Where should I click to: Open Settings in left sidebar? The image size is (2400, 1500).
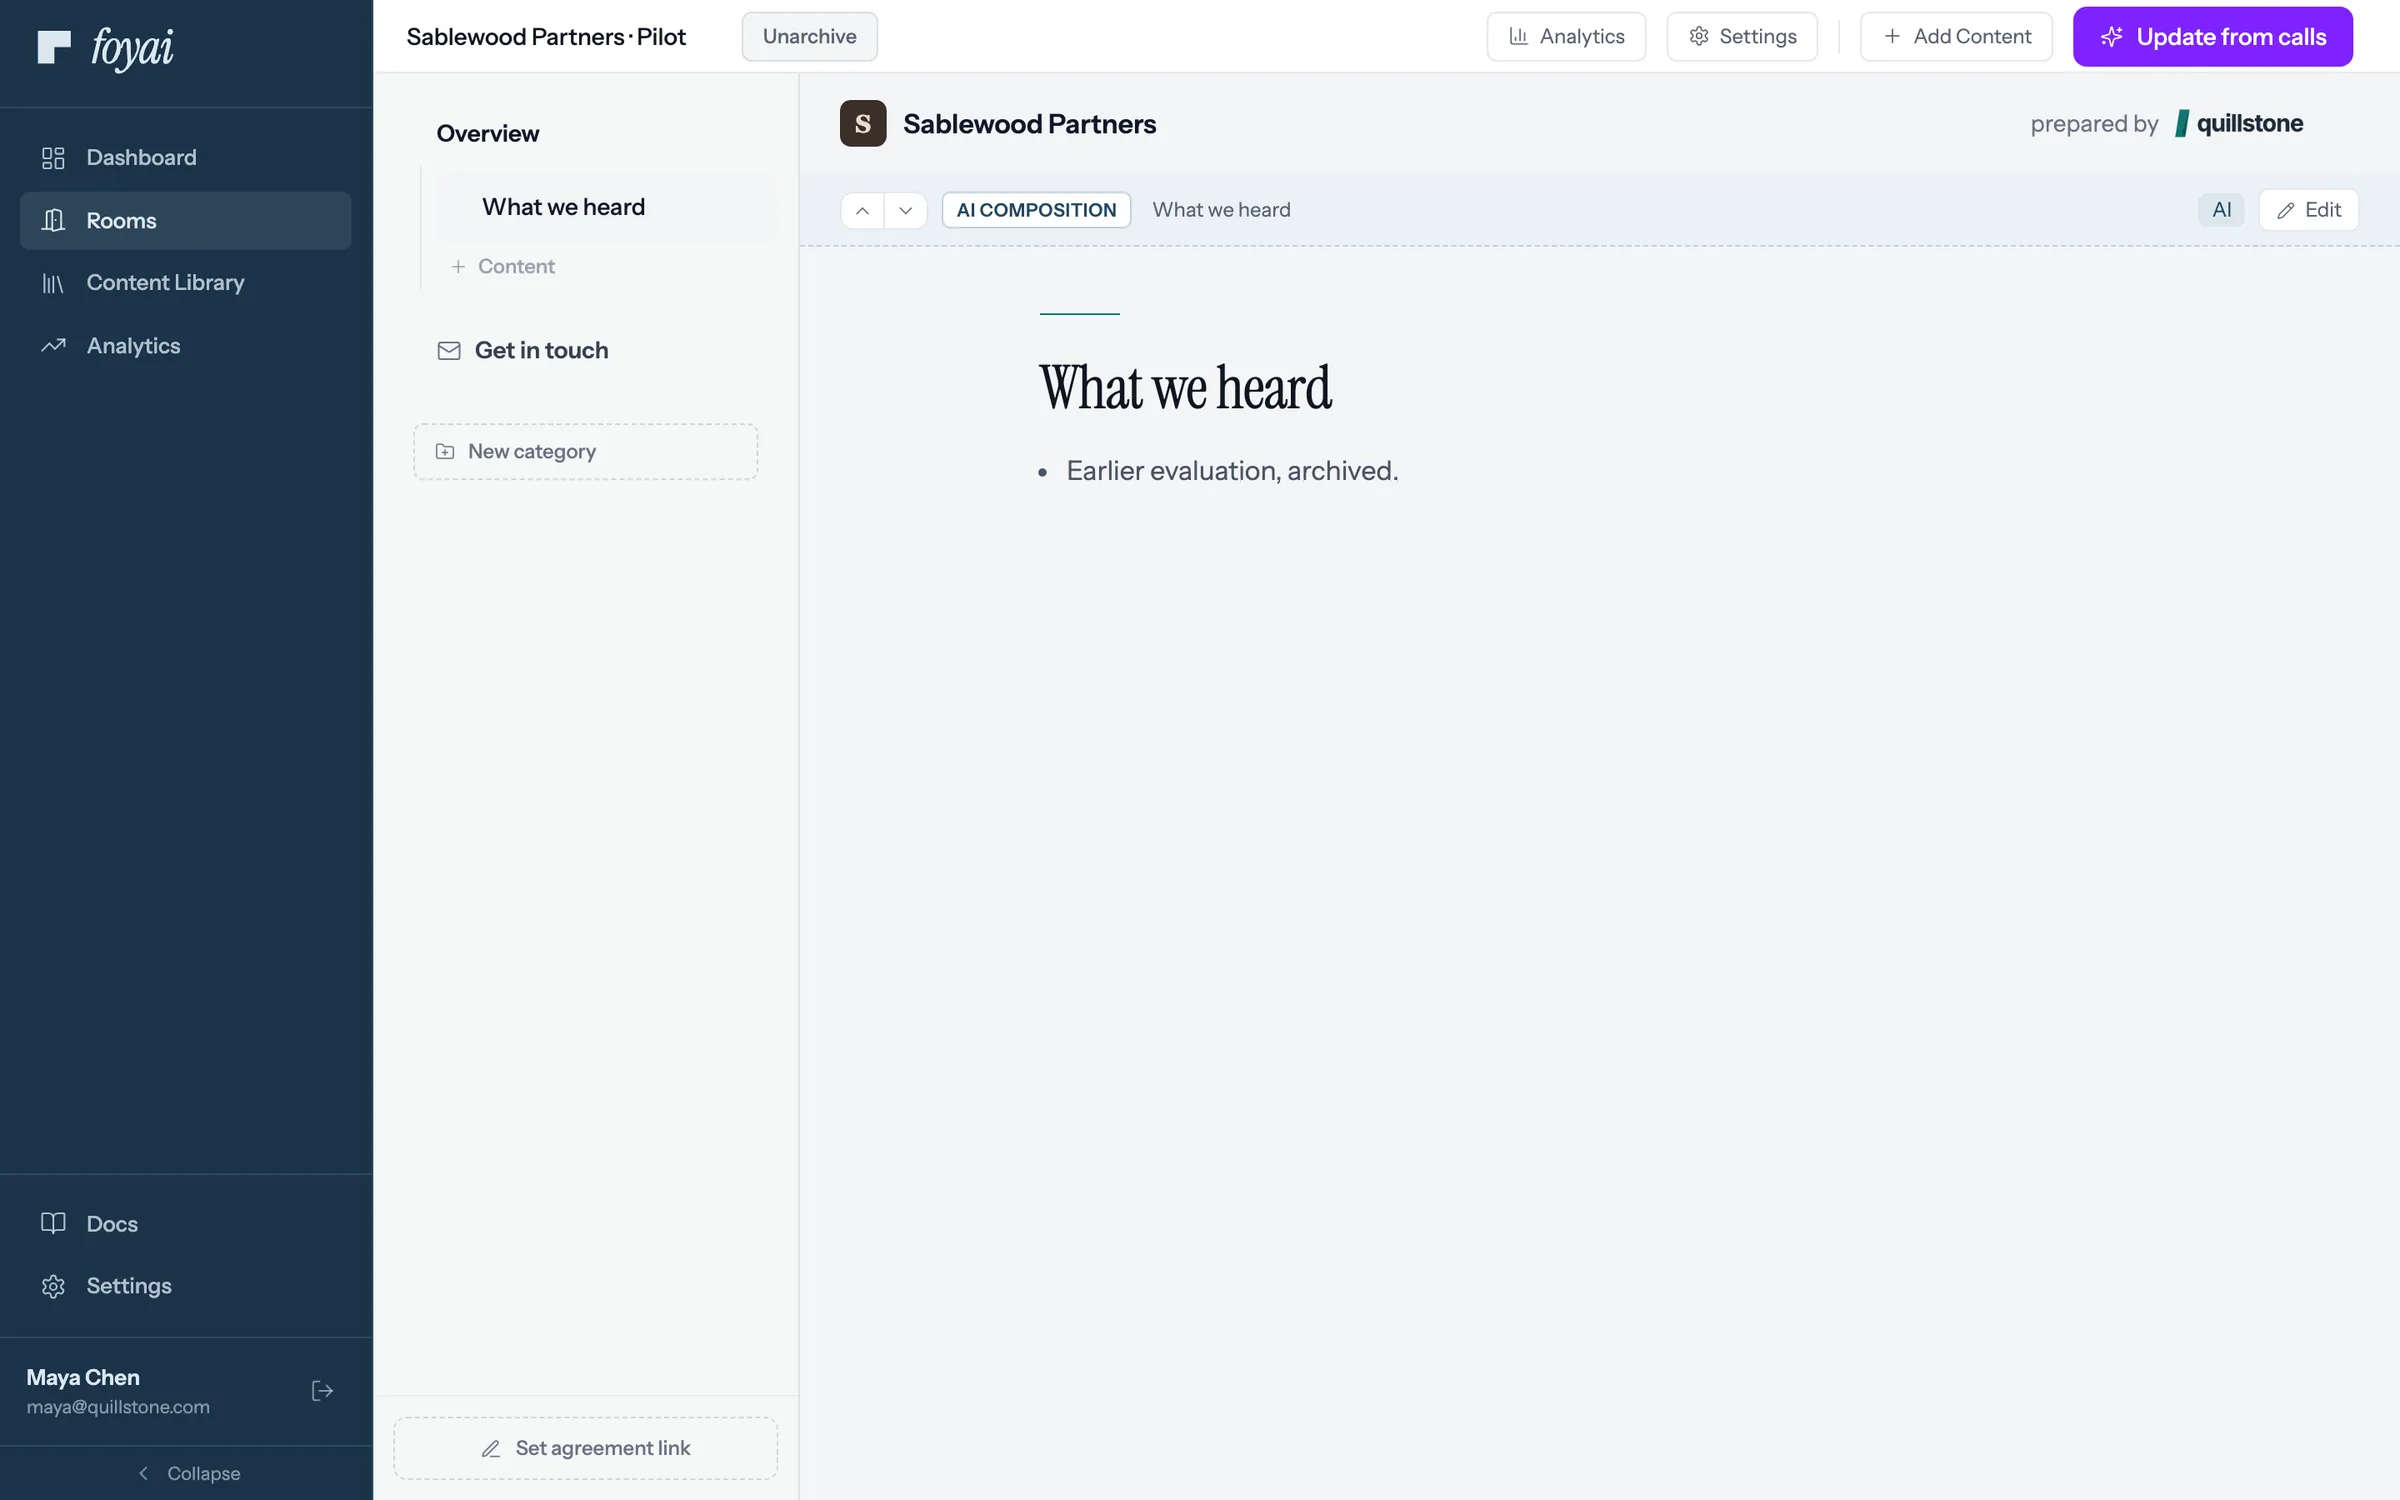pos(185,1286)
